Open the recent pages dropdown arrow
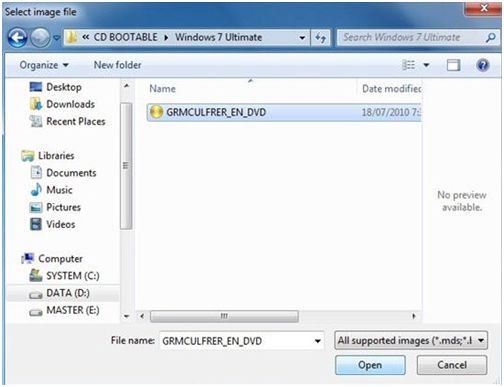504x387 pixels. [57, 38]
